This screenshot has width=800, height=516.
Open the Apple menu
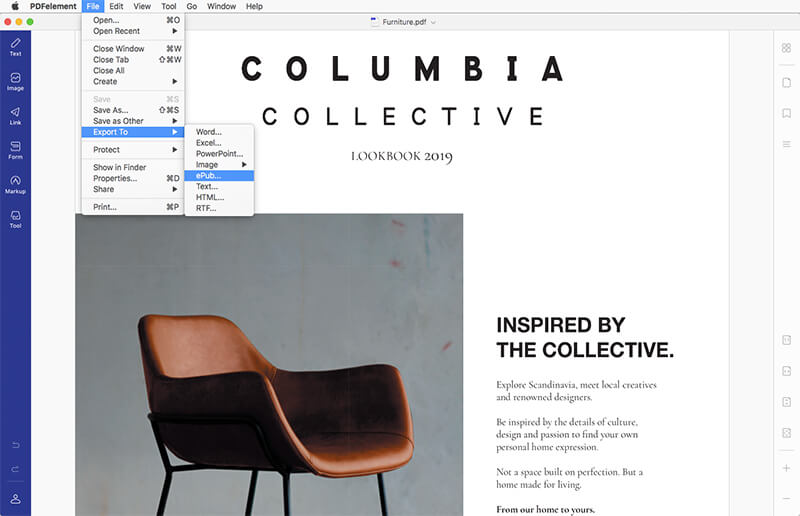15,6
